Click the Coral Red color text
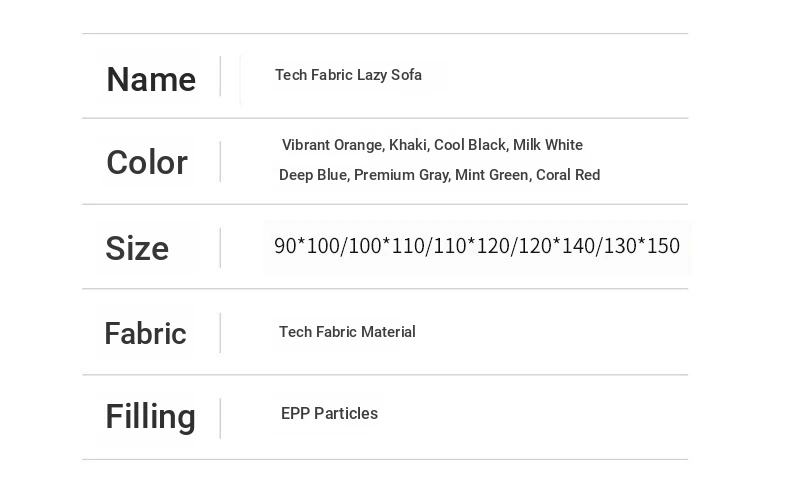 (x=568, y=175)
